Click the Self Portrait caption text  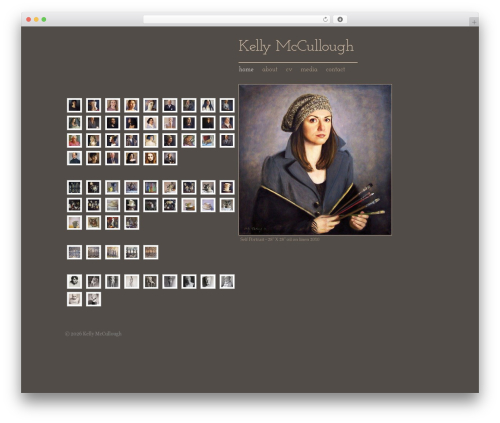[280, 239]
